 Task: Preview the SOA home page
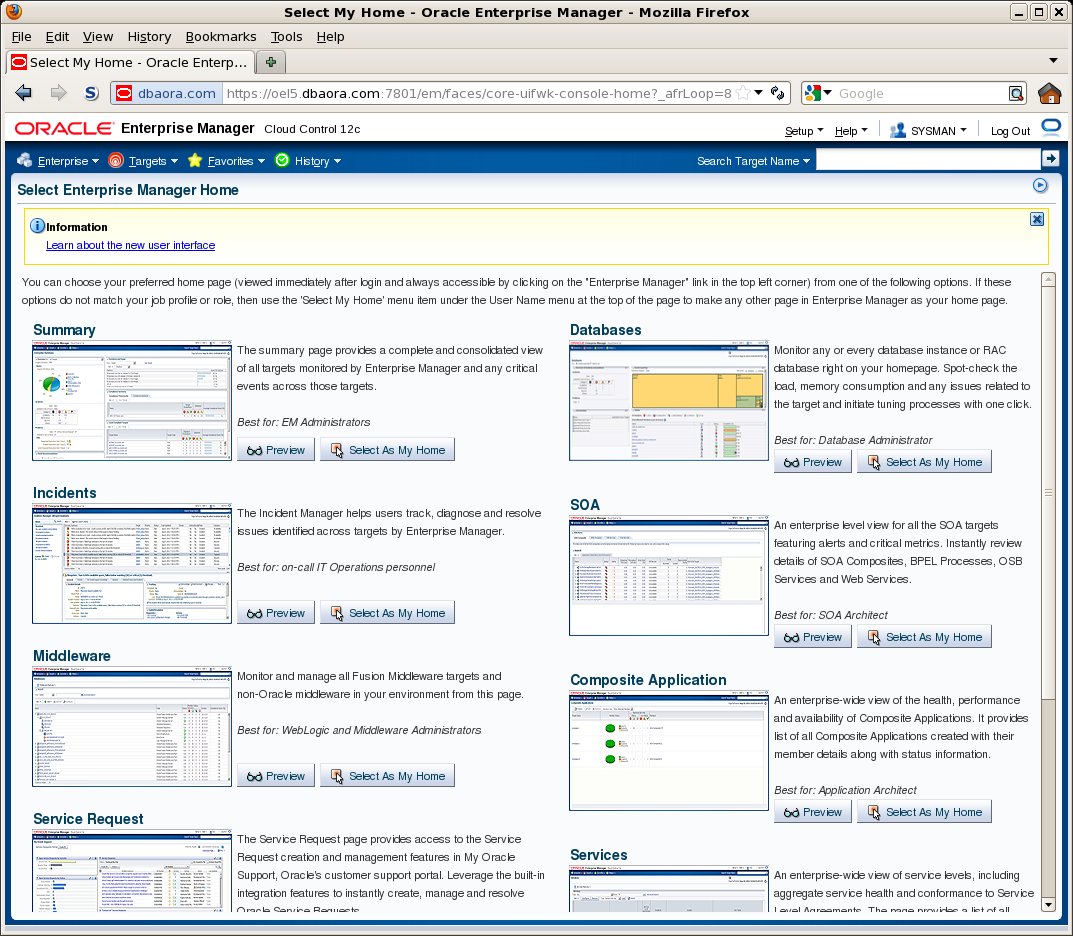coord(813,637)
